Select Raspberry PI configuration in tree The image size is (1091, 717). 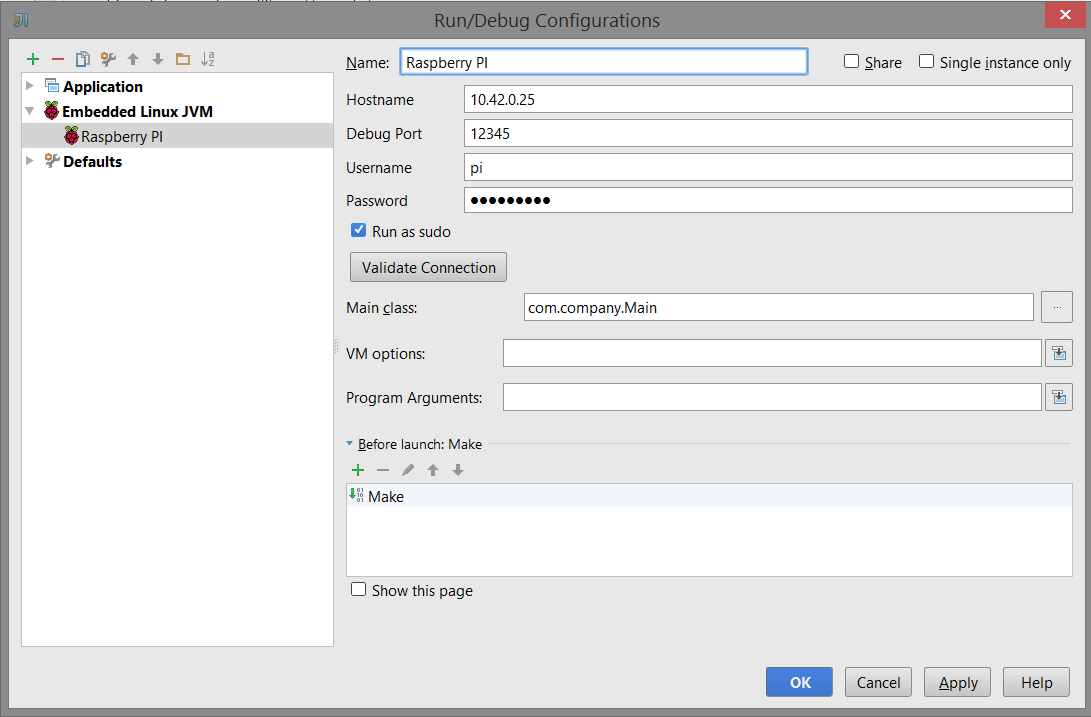[x=177, y=136]
